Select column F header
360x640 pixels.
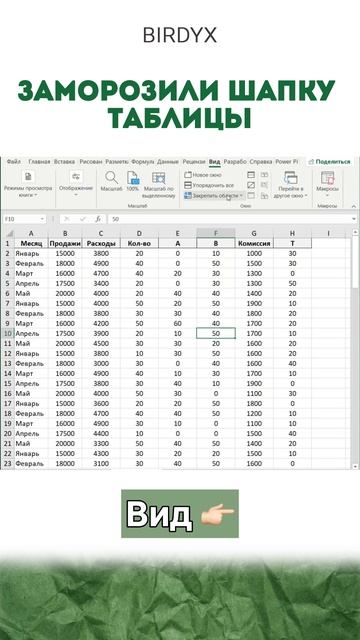click(216, 233)
